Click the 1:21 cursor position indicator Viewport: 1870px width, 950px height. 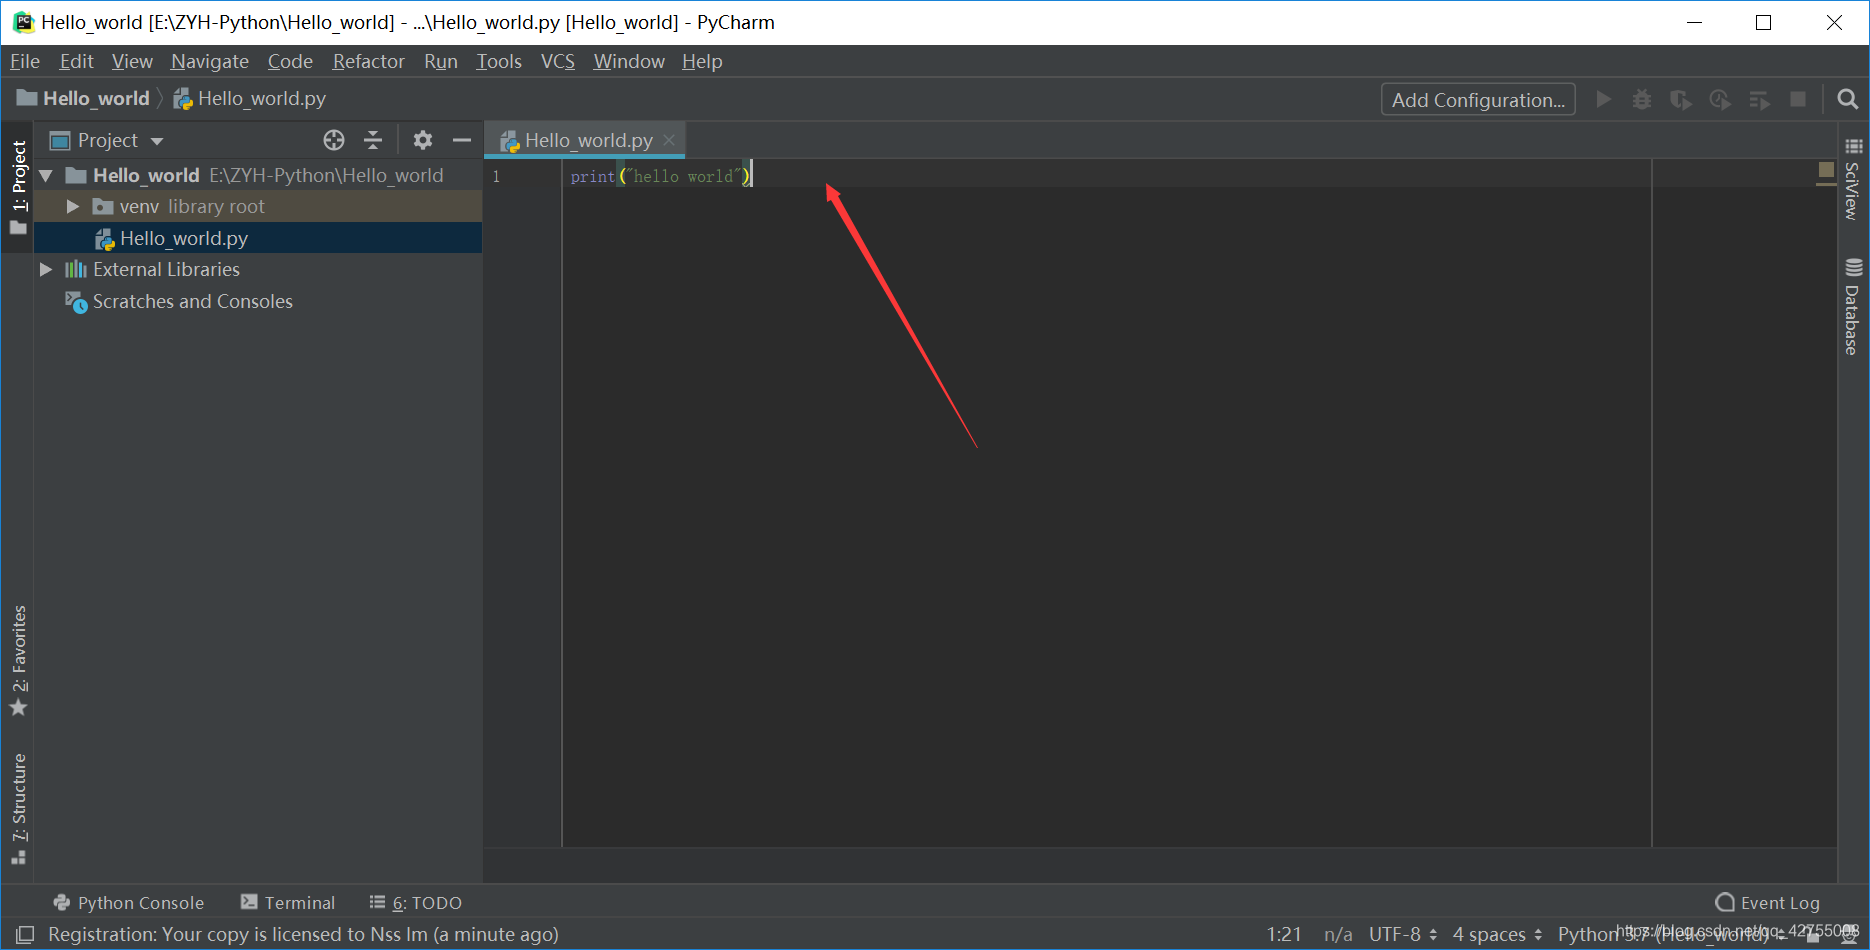point(1284,934)
